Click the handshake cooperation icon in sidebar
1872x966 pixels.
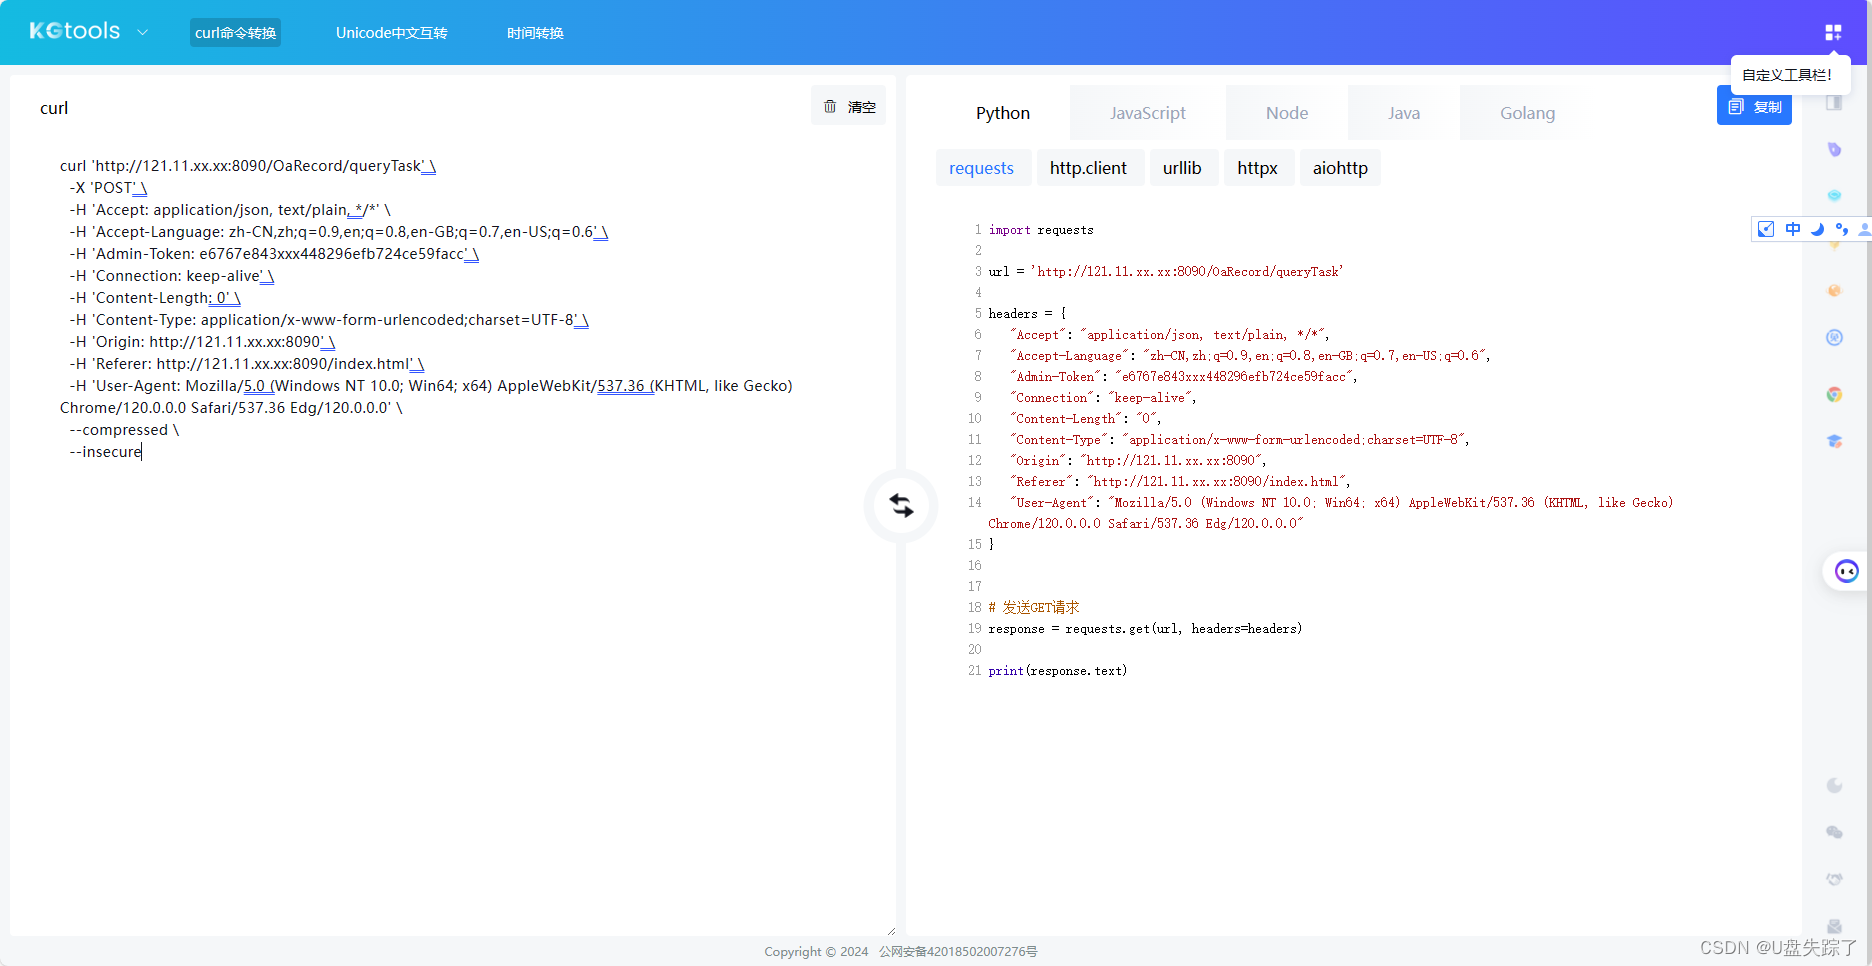[1834, 879]
